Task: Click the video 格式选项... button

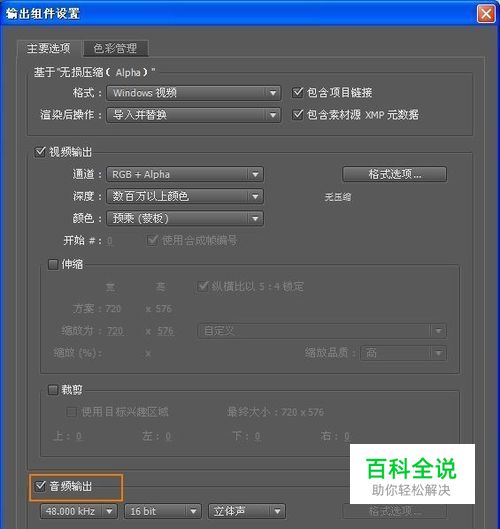Action: (394, 174)
